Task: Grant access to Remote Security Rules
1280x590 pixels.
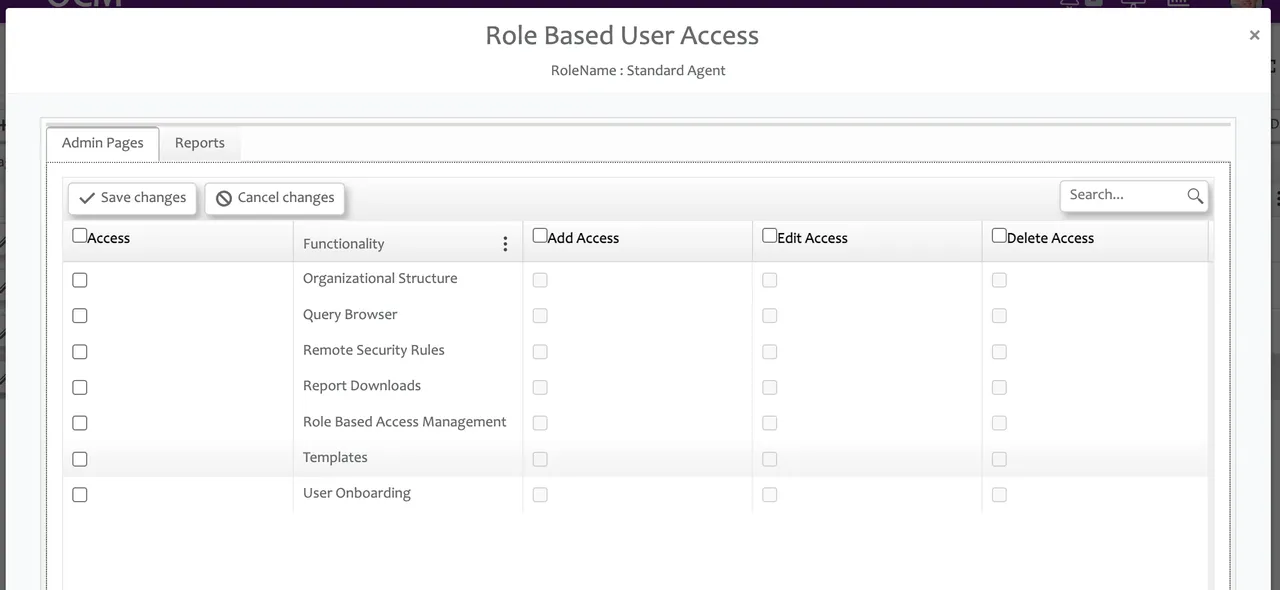Action: pos(80,352)
